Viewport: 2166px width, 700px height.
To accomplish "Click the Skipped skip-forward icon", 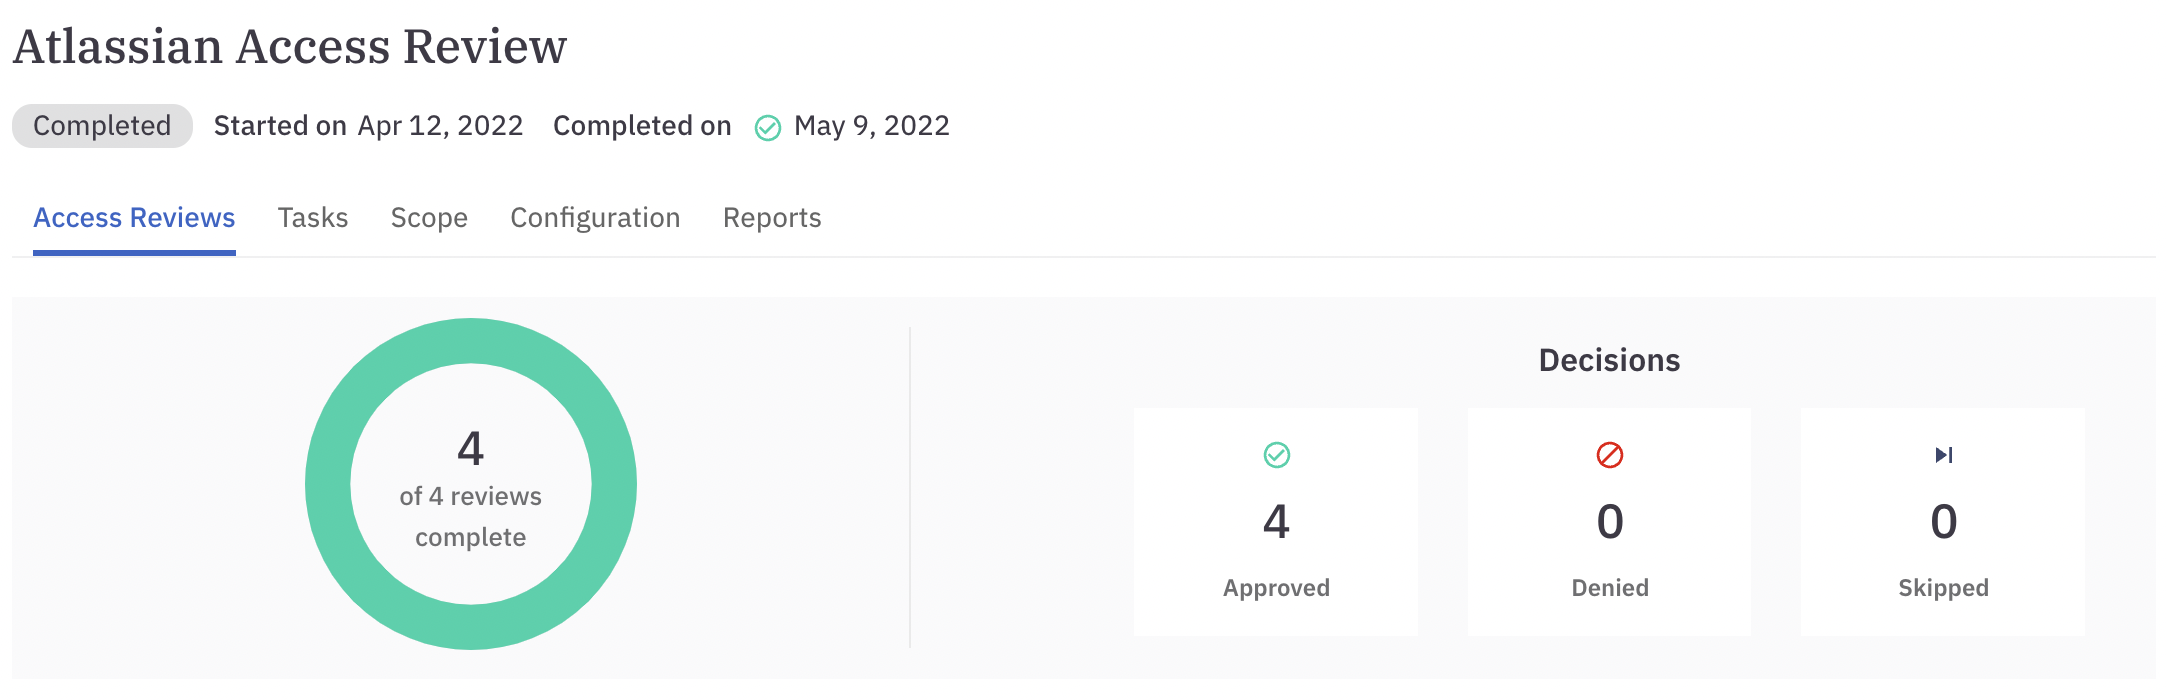I will pyautogui.click(x=1943, y=455).
